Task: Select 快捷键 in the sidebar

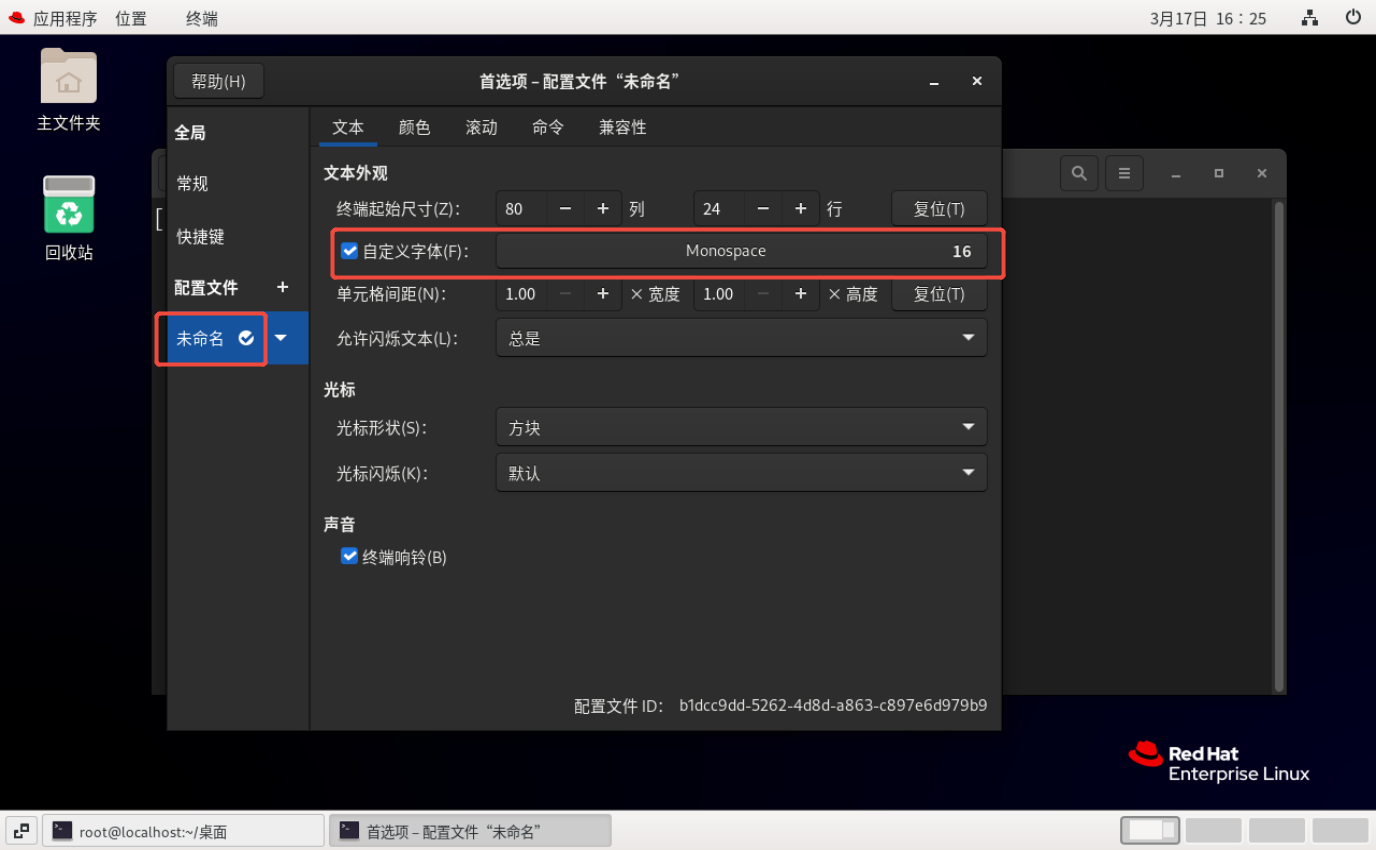Action: pos(238,237)
